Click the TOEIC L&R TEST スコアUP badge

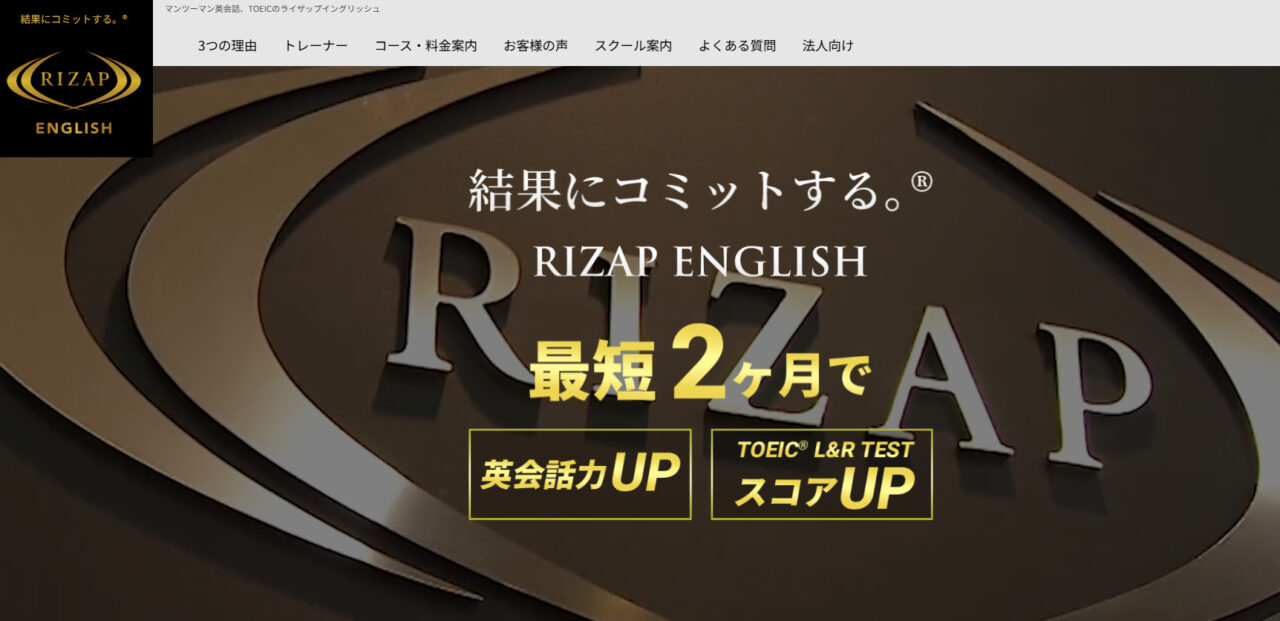[822, 475]
